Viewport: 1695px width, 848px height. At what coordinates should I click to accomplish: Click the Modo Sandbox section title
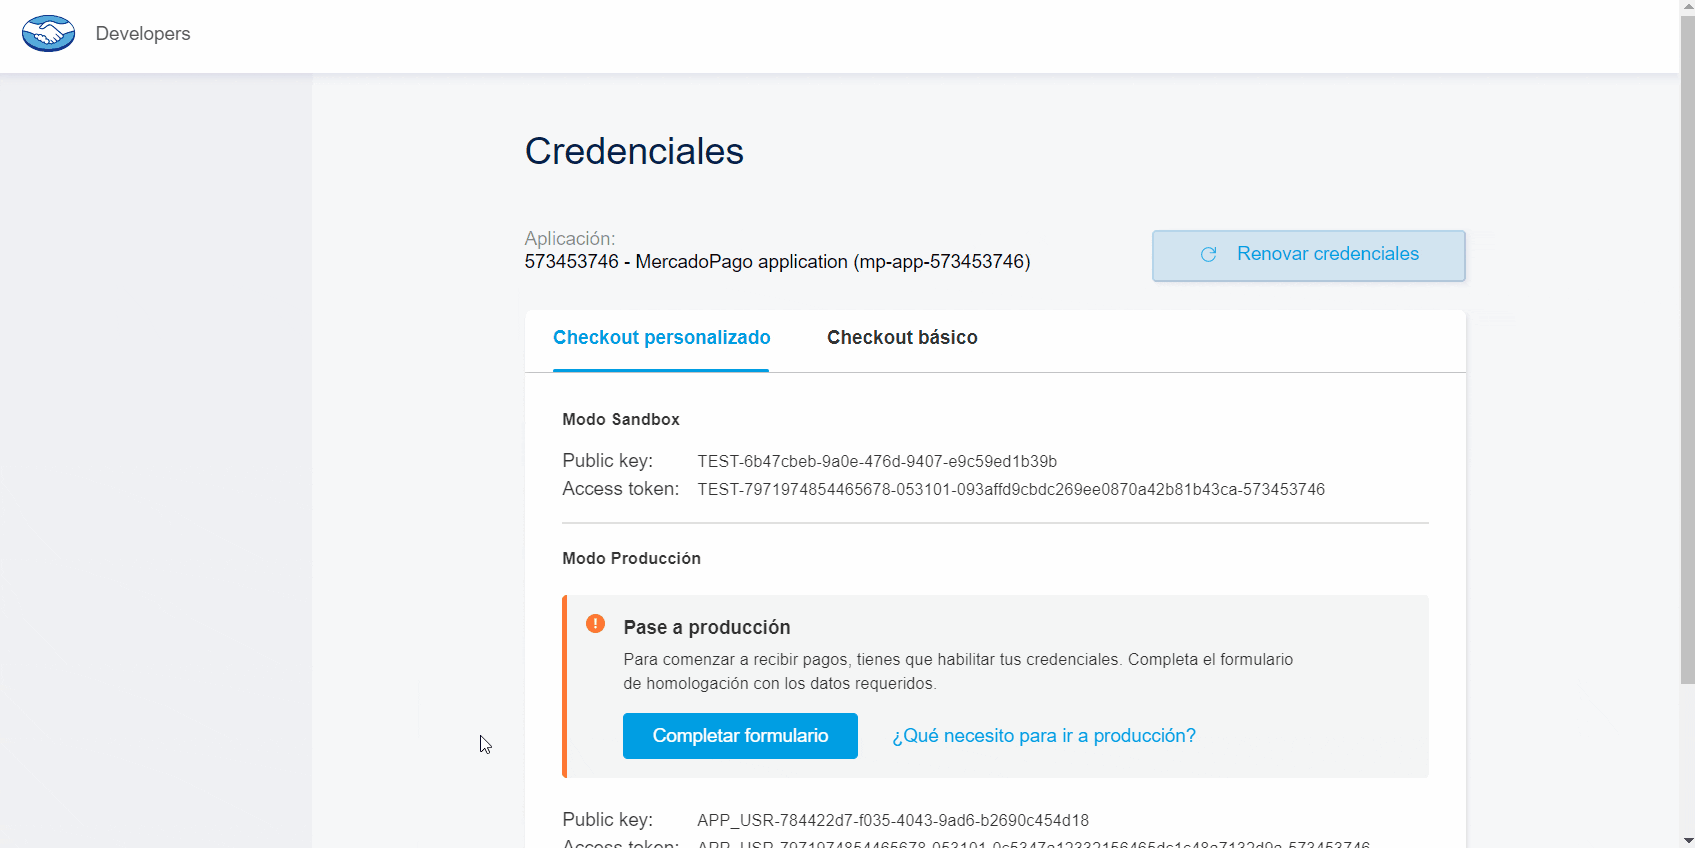point(620,420)
